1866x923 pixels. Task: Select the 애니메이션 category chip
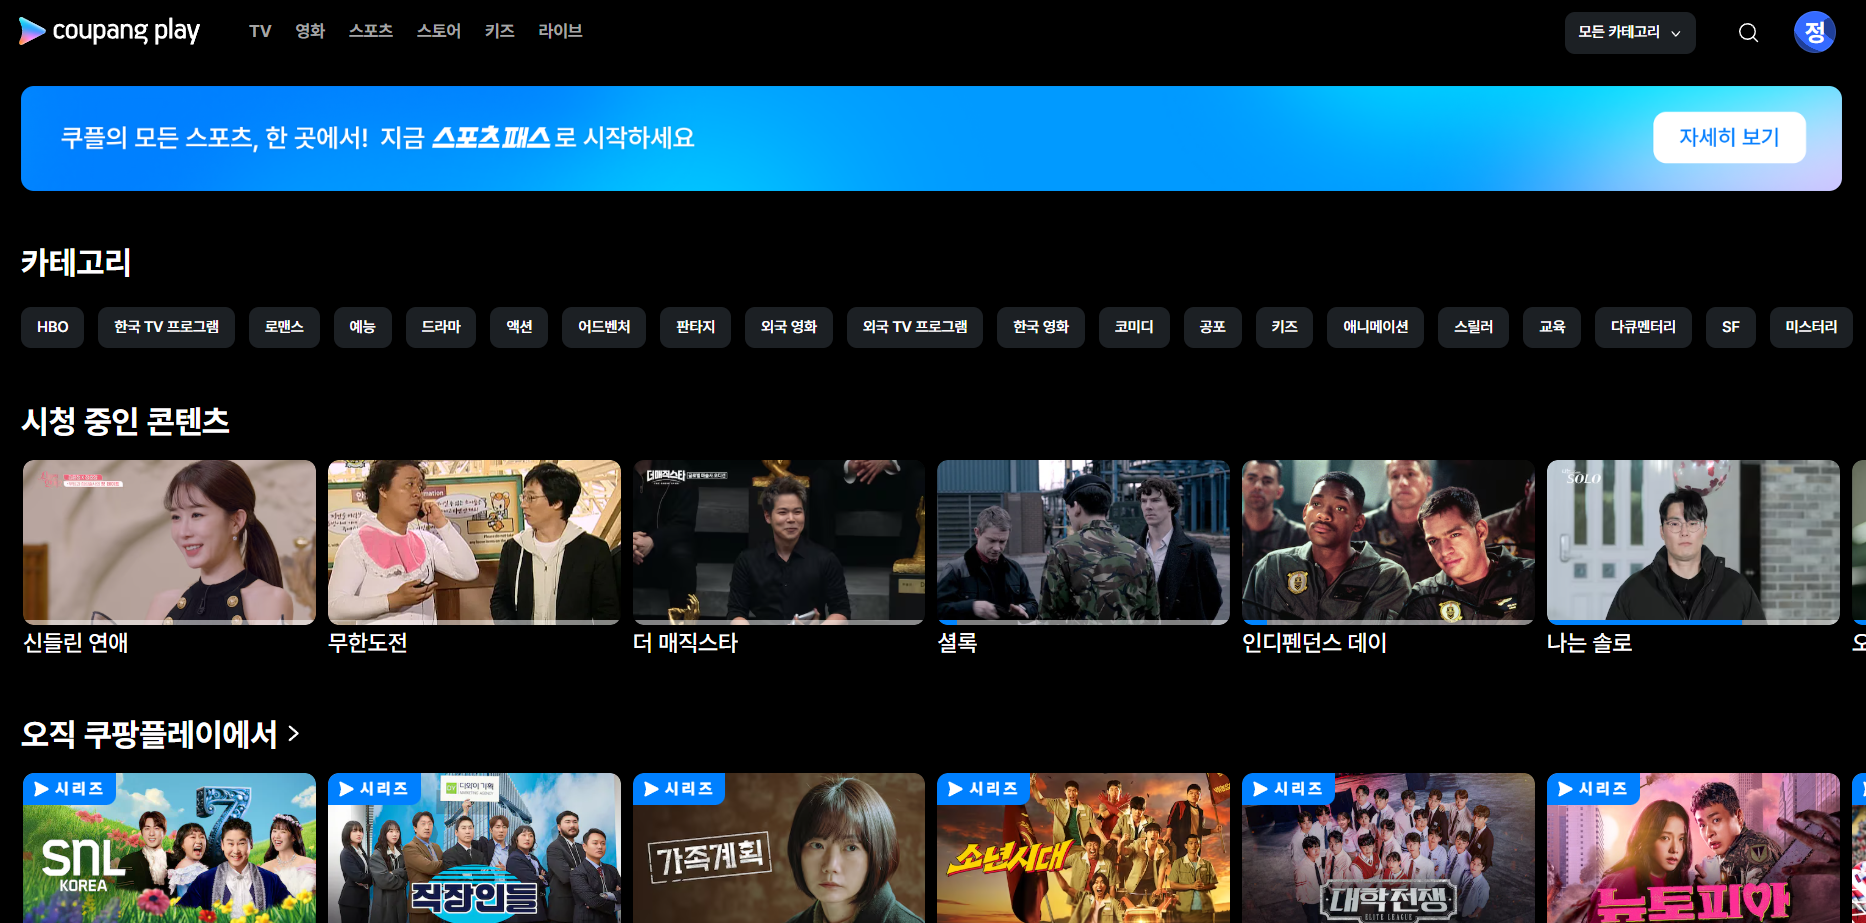(1376, 327)
